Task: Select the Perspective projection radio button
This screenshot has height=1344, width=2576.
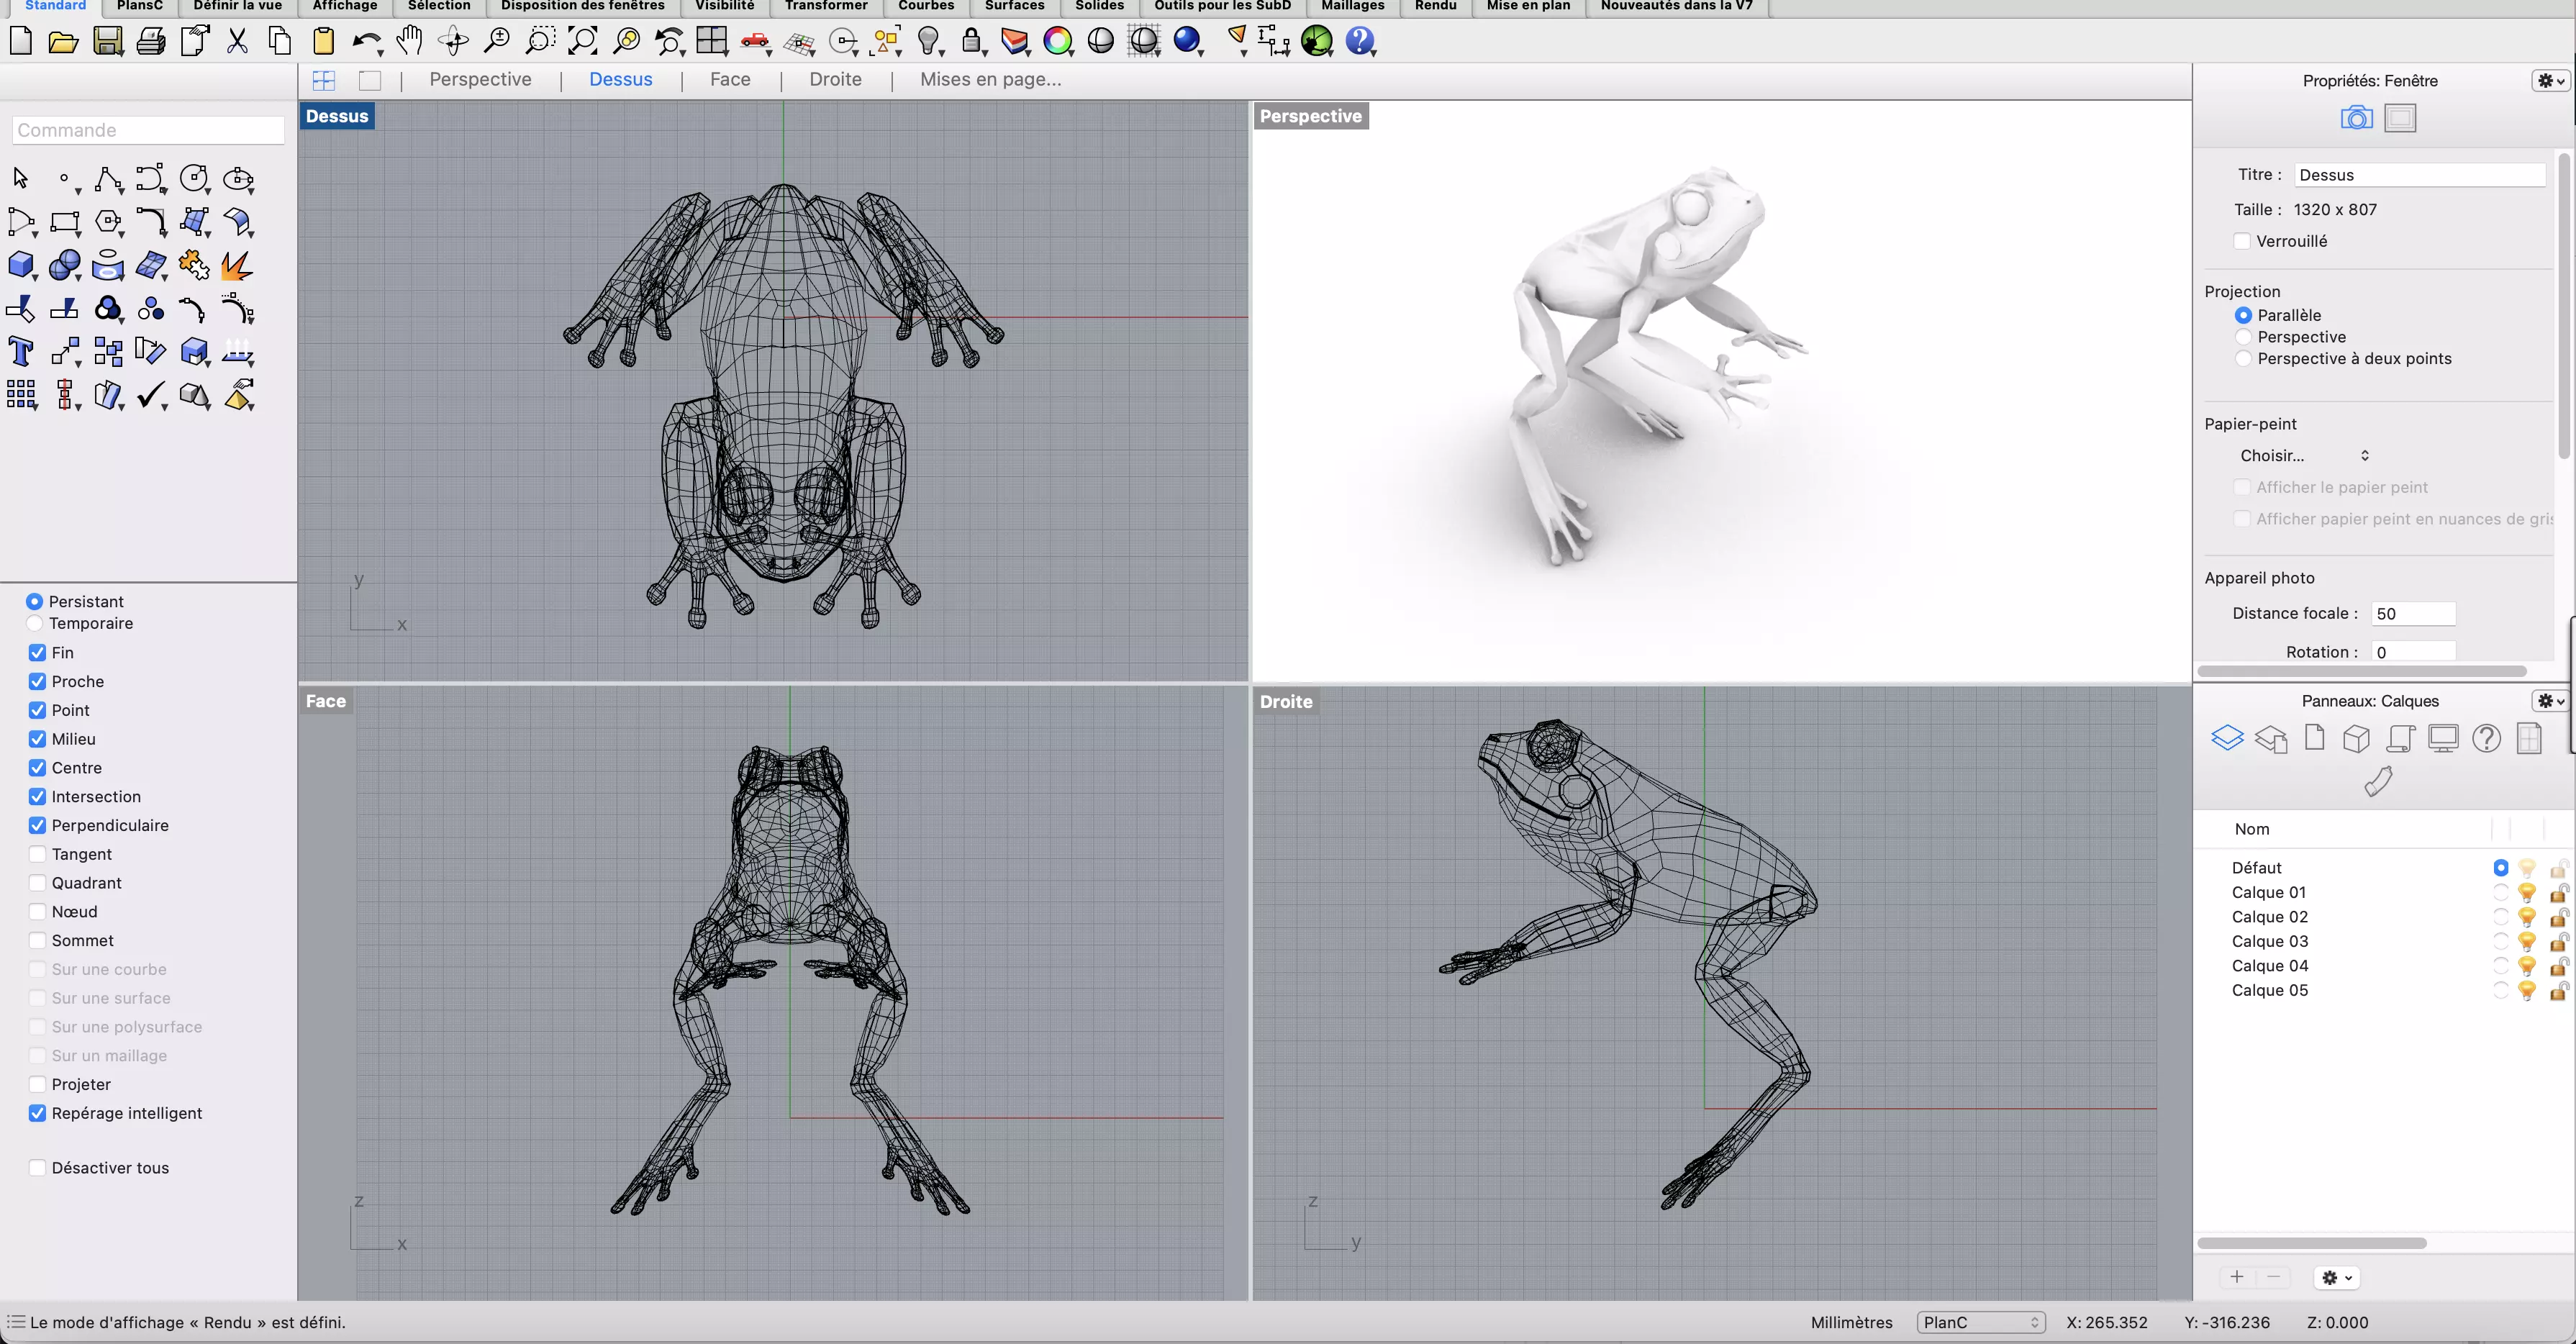Action: (2243, 337)
